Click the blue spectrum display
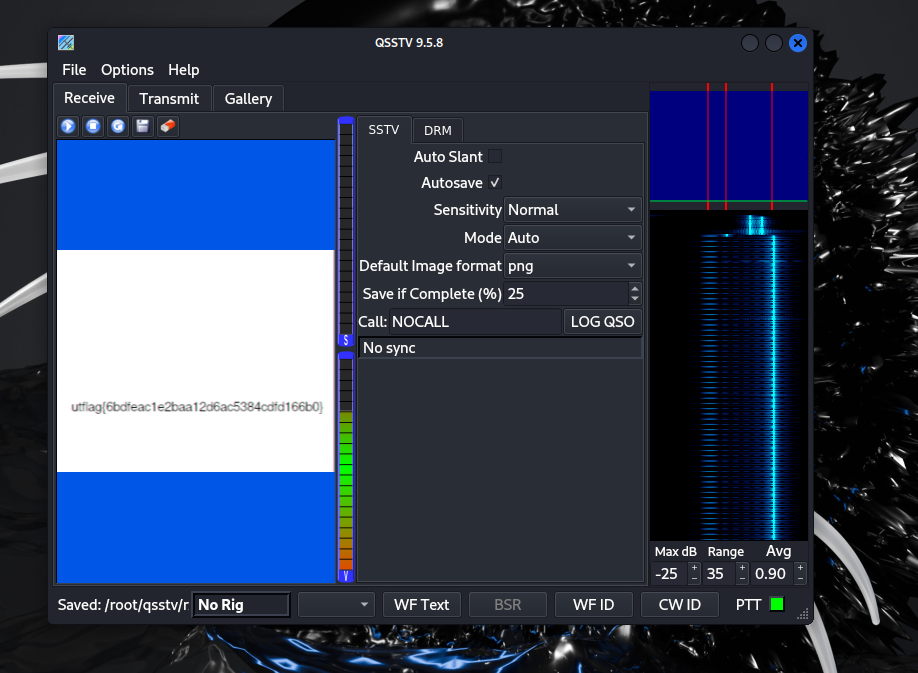The image size is (918, 673). pos(729,146)
